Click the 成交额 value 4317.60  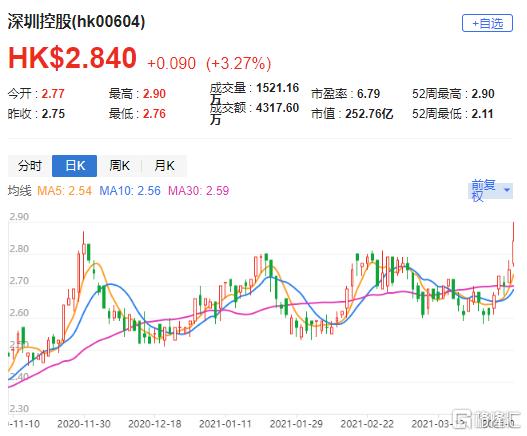click(x=277, y=108)
